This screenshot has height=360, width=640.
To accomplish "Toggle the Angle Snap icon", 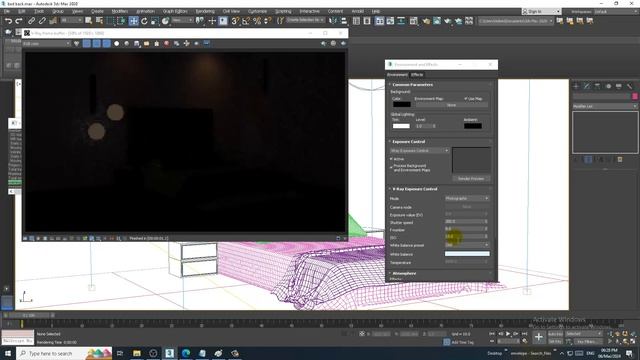I will (x=246, y=21).
